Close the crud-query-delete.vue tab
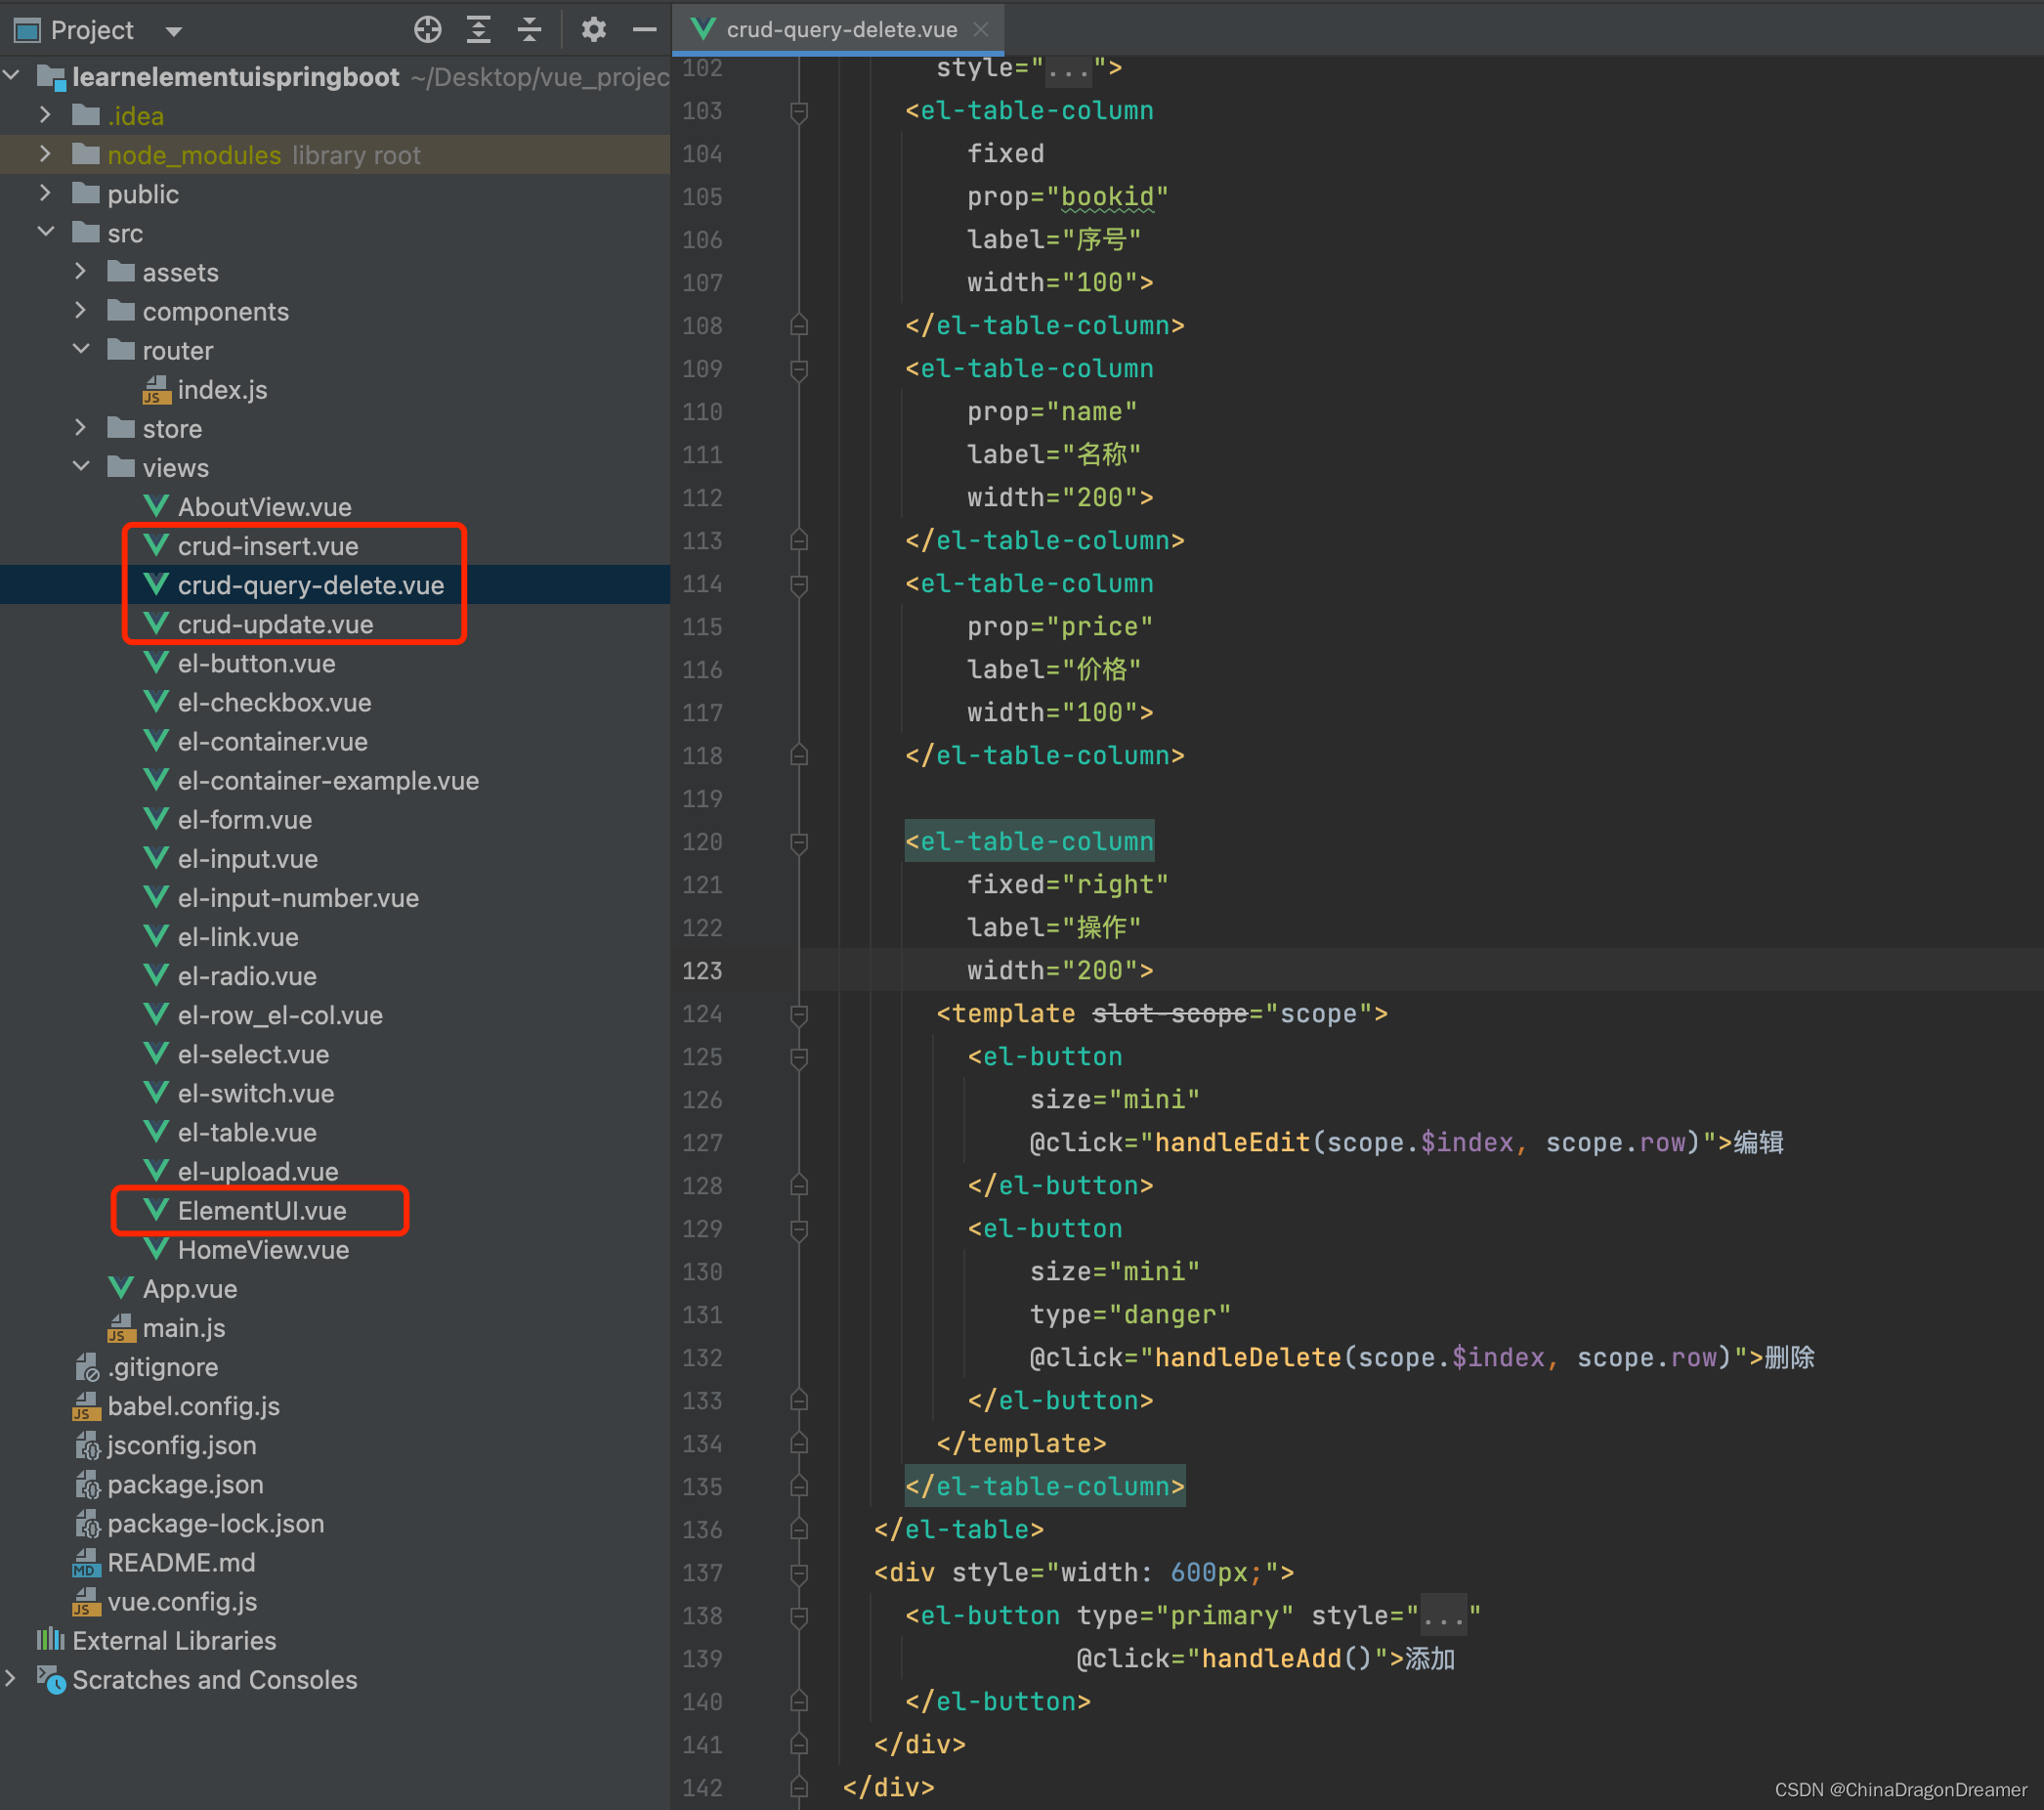Viewport: 2044px width, 1810px height. pyautogui.click(x=981, y=29)
